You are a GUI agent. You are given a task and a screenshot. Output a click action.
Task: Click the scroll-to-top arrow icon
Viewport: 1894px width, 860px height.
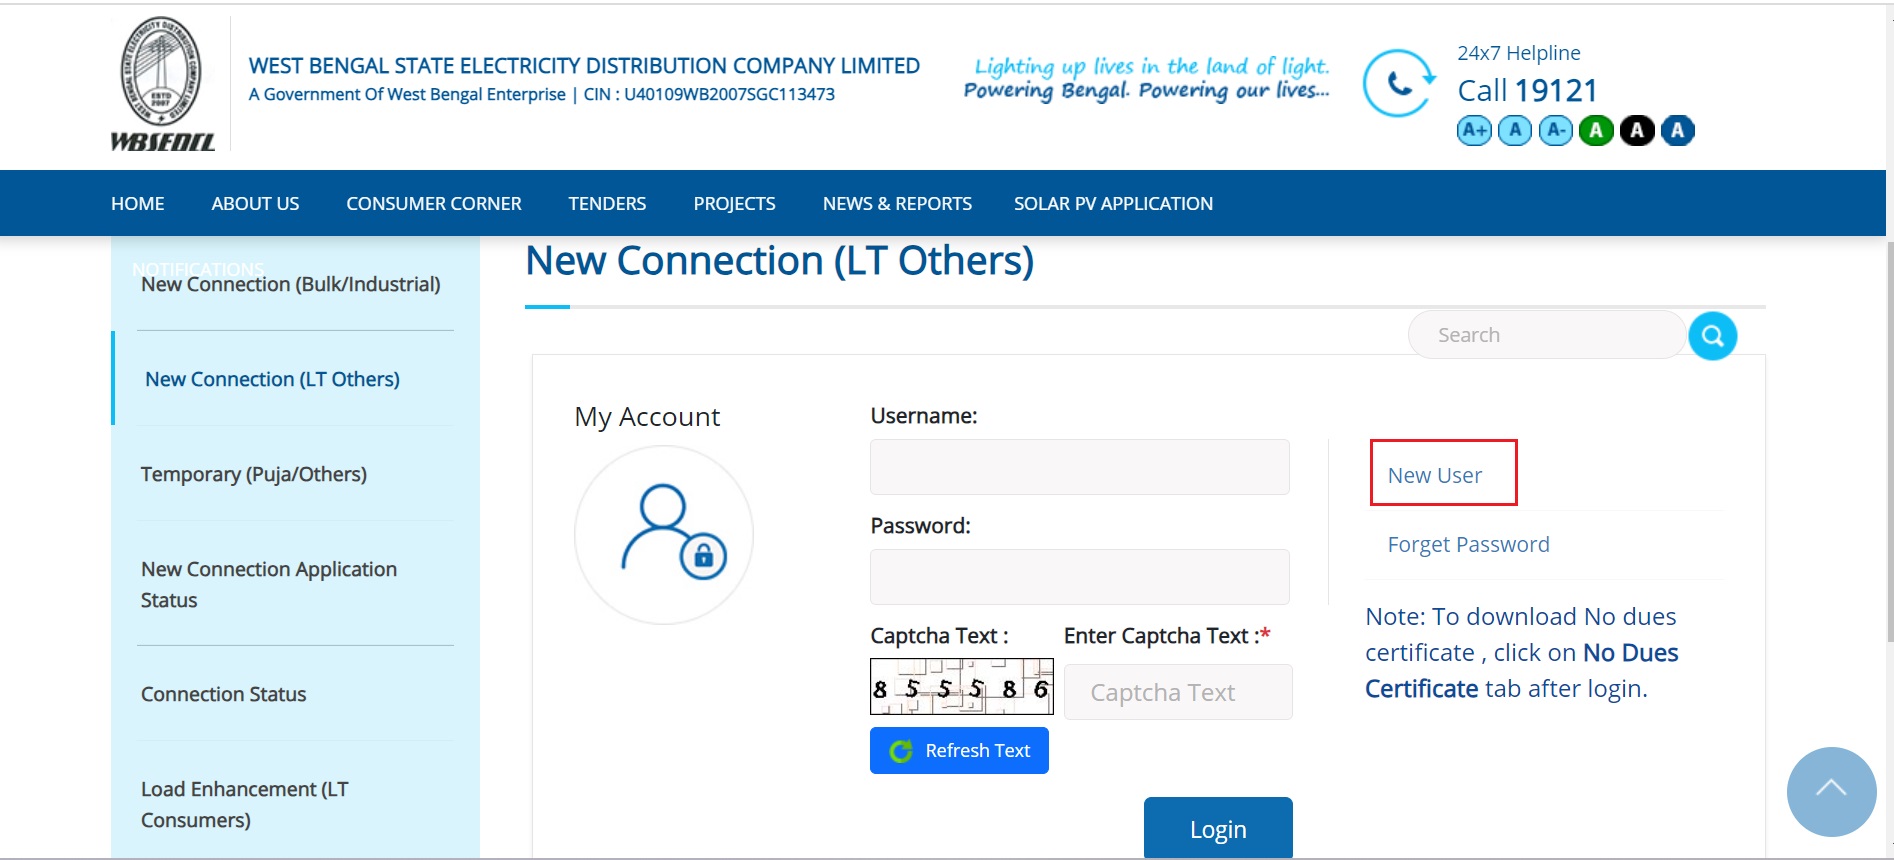coord(1830,791)
